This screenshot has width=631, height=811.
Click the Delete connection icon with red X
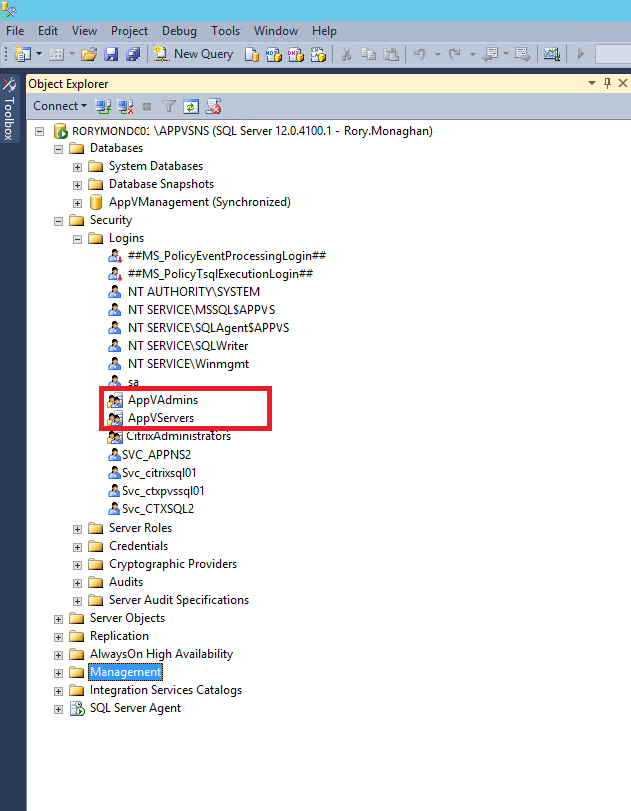pos(213,107)
